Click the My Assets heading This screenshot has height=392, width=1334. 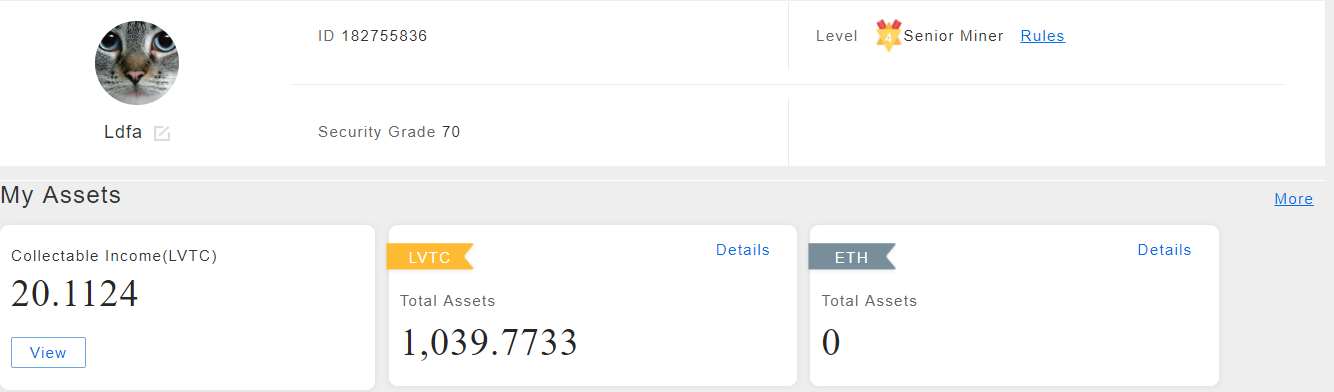coord(61,195)
